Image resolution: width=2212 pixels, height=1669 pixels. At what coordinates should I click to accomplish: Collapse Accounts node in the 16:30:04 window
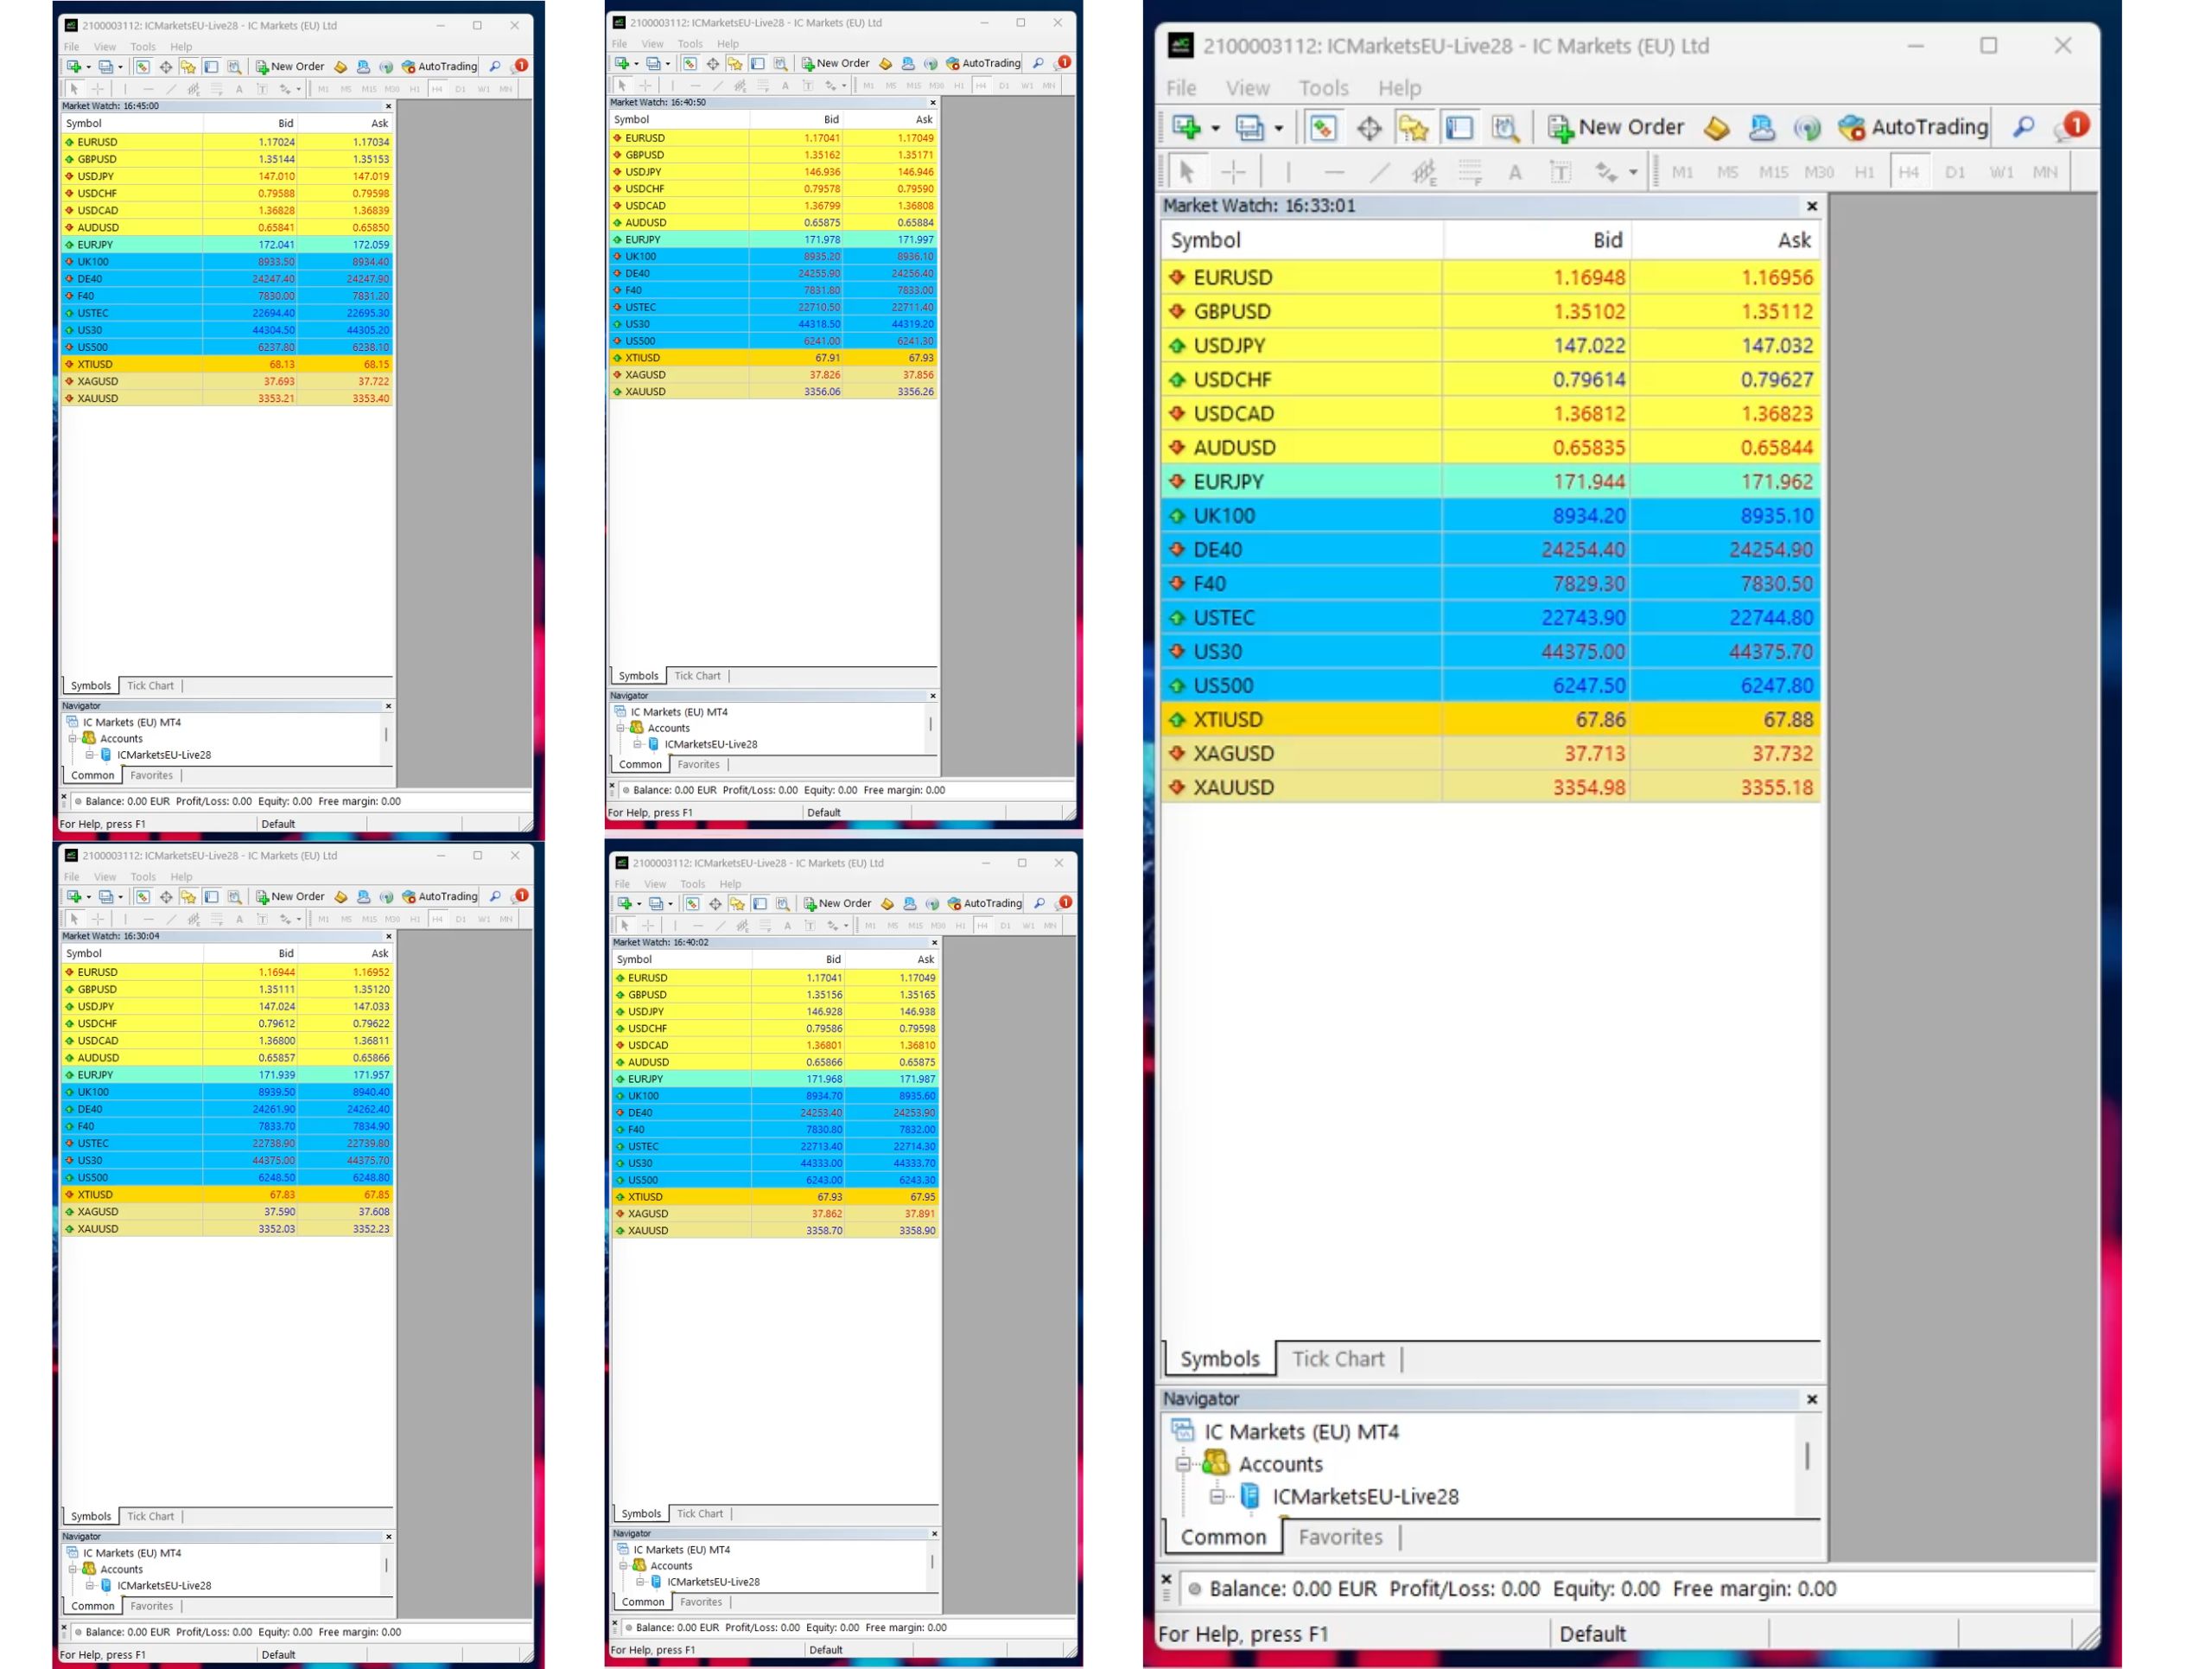72,1569
